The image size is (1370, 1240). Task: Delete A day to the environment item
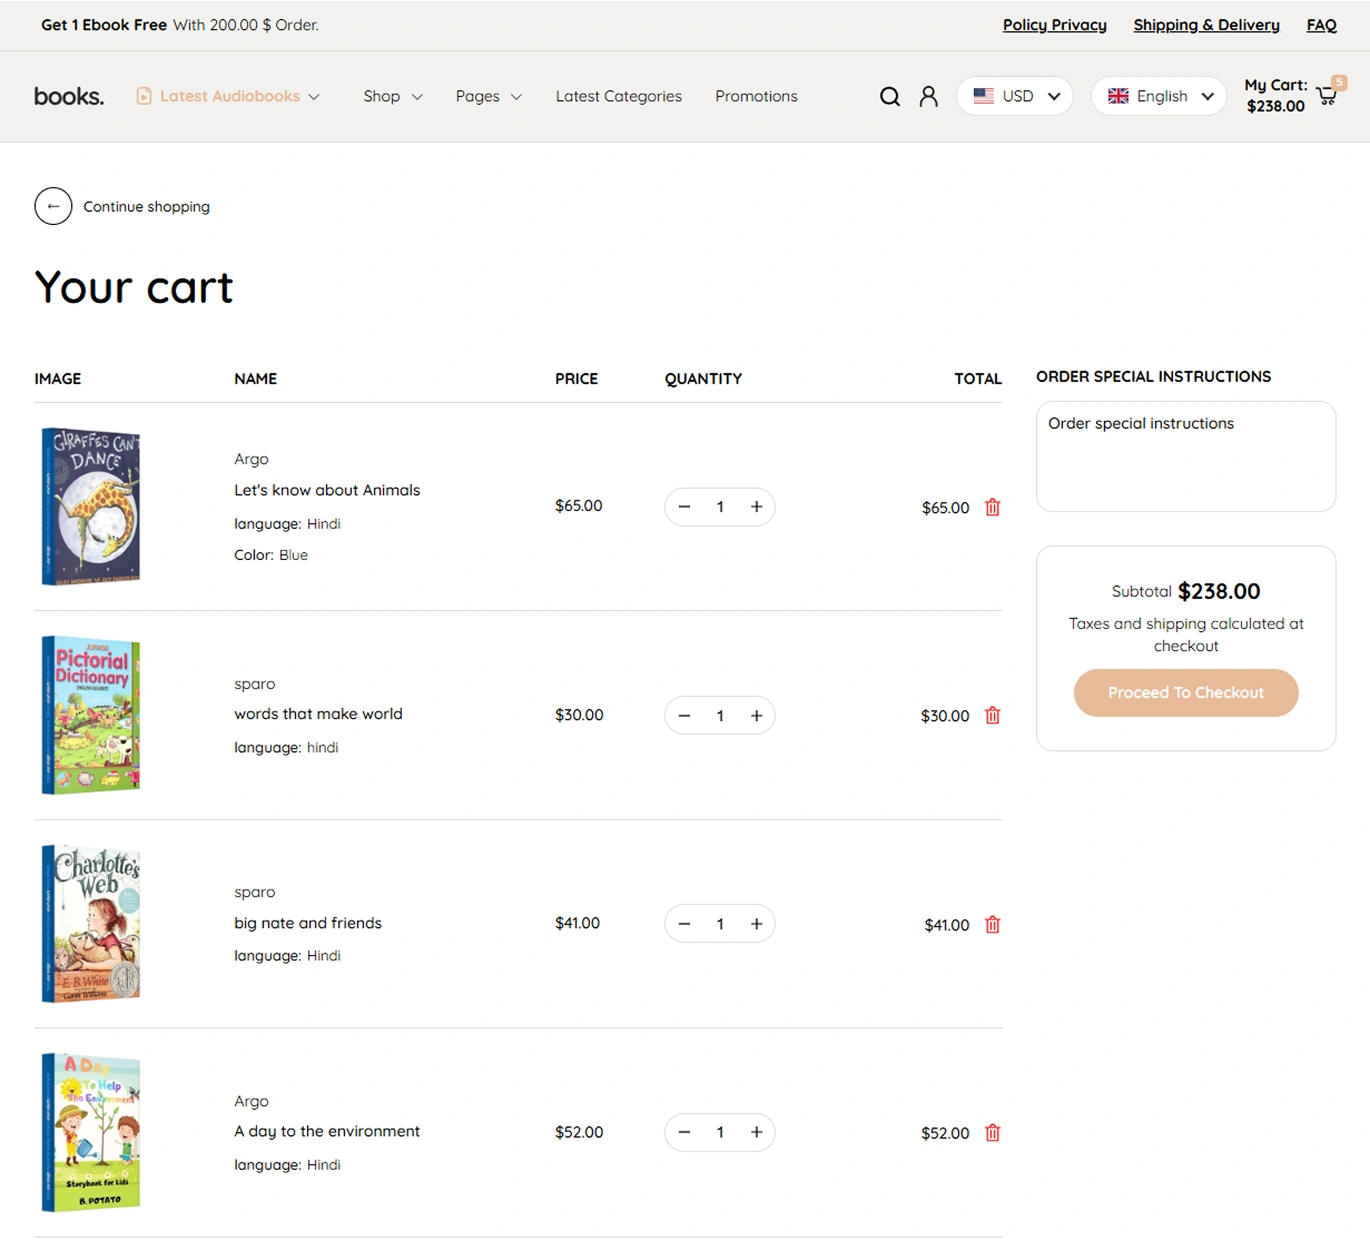pyautogui.click(x=992, y=1132)
